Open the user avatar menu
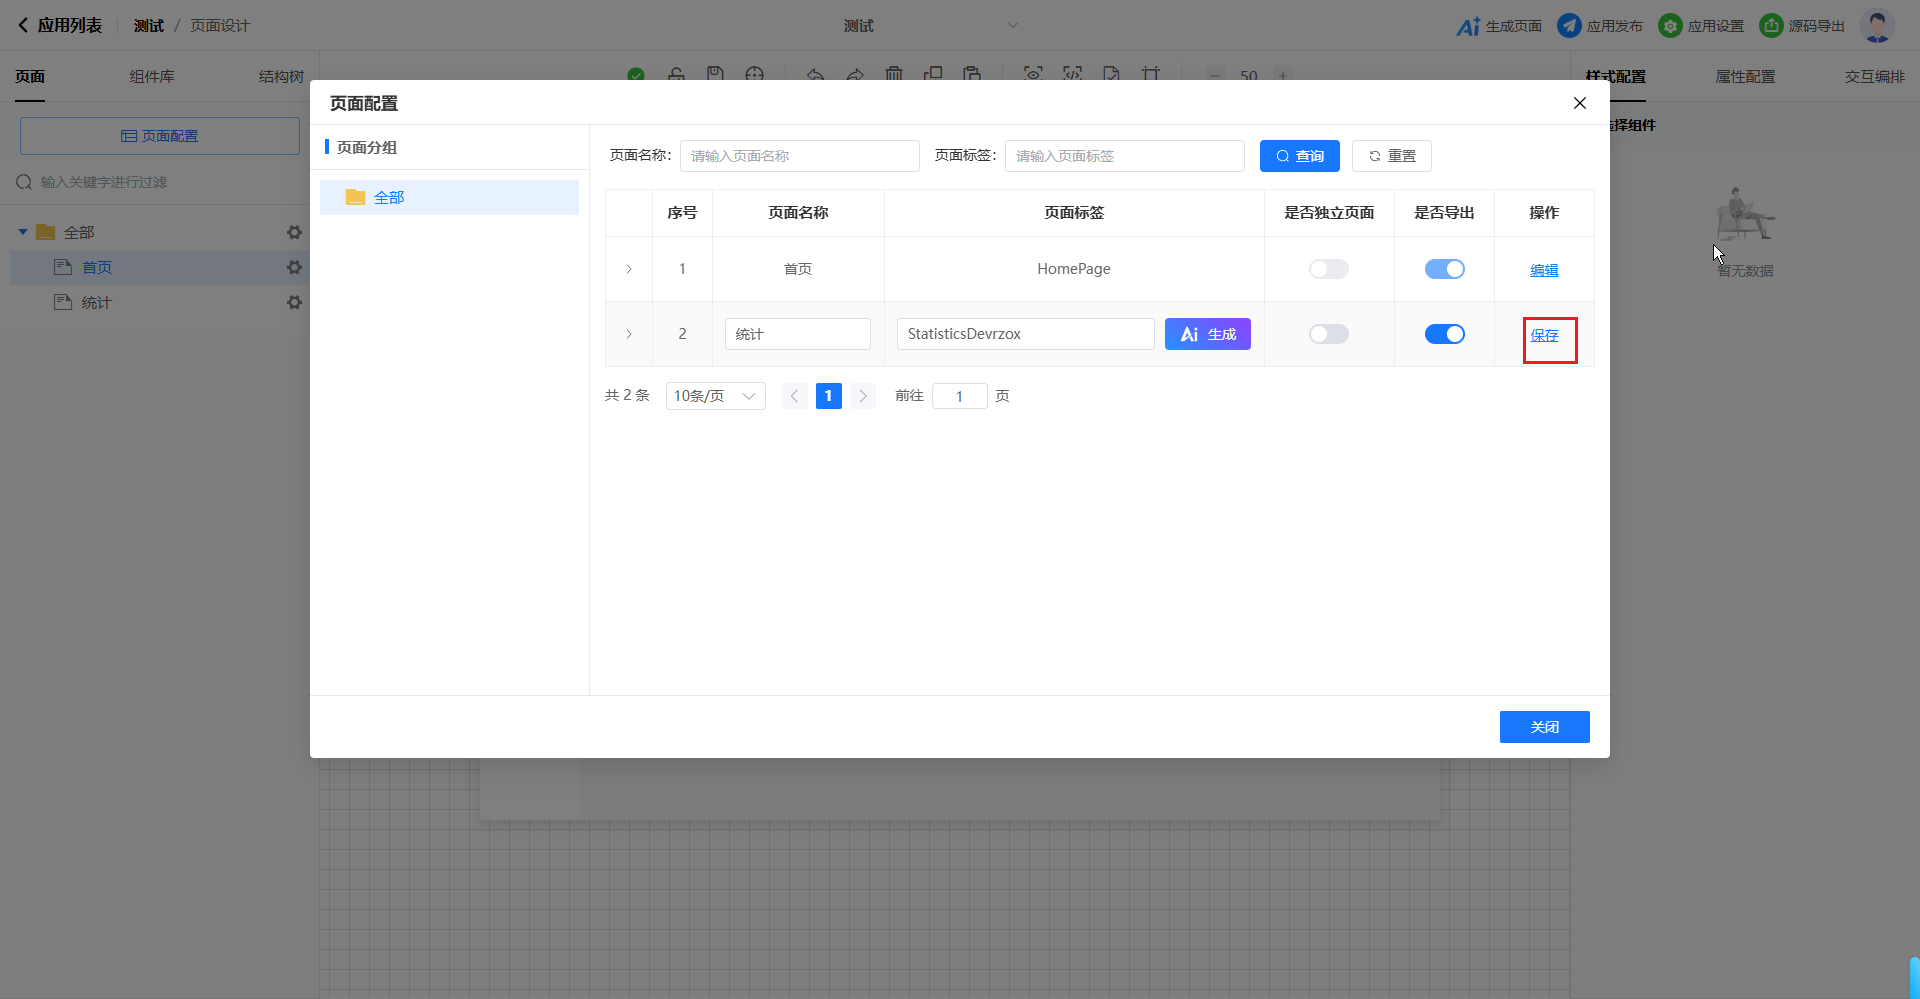 coord(1876,26)
